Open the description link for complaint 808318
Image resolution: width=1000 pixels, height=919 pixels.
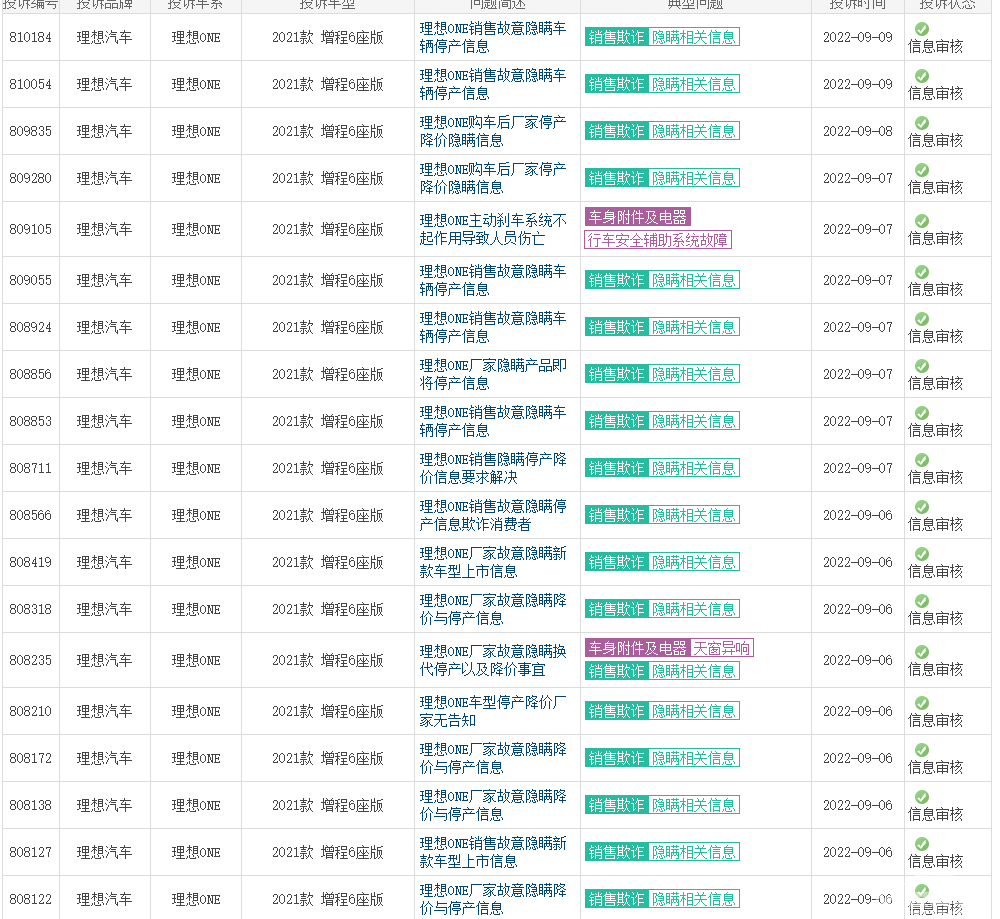pos(493,610)
